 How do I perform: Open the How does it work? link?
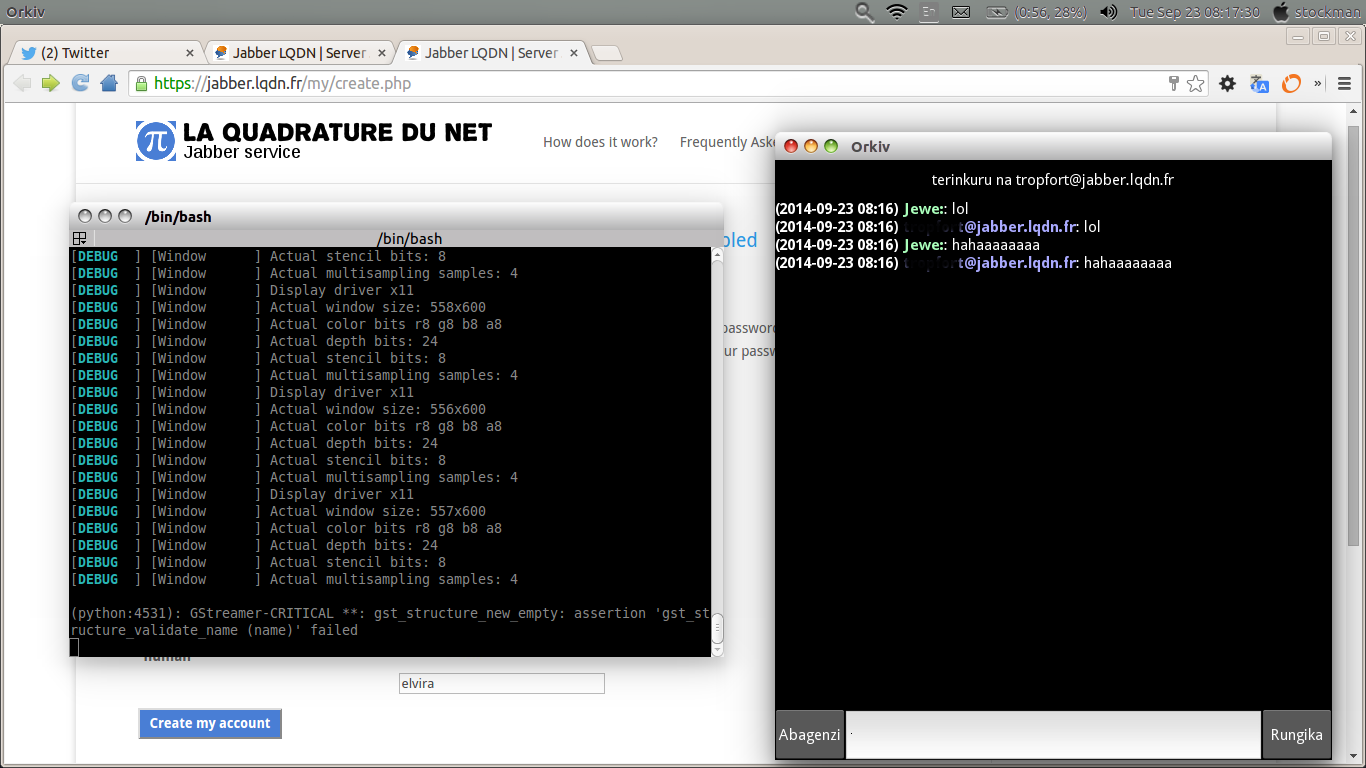tap(600, 142)
